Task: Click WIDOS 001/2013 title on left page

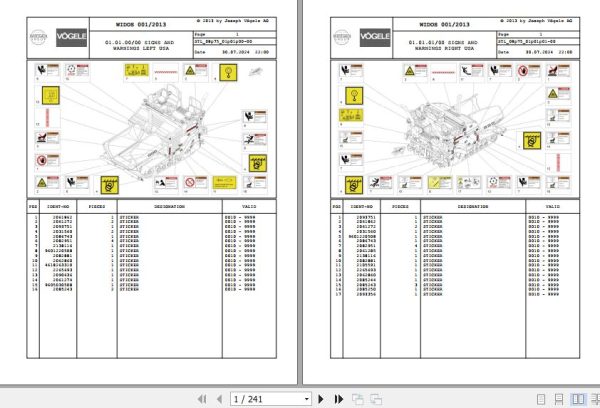Action: [x=141, y=24]
